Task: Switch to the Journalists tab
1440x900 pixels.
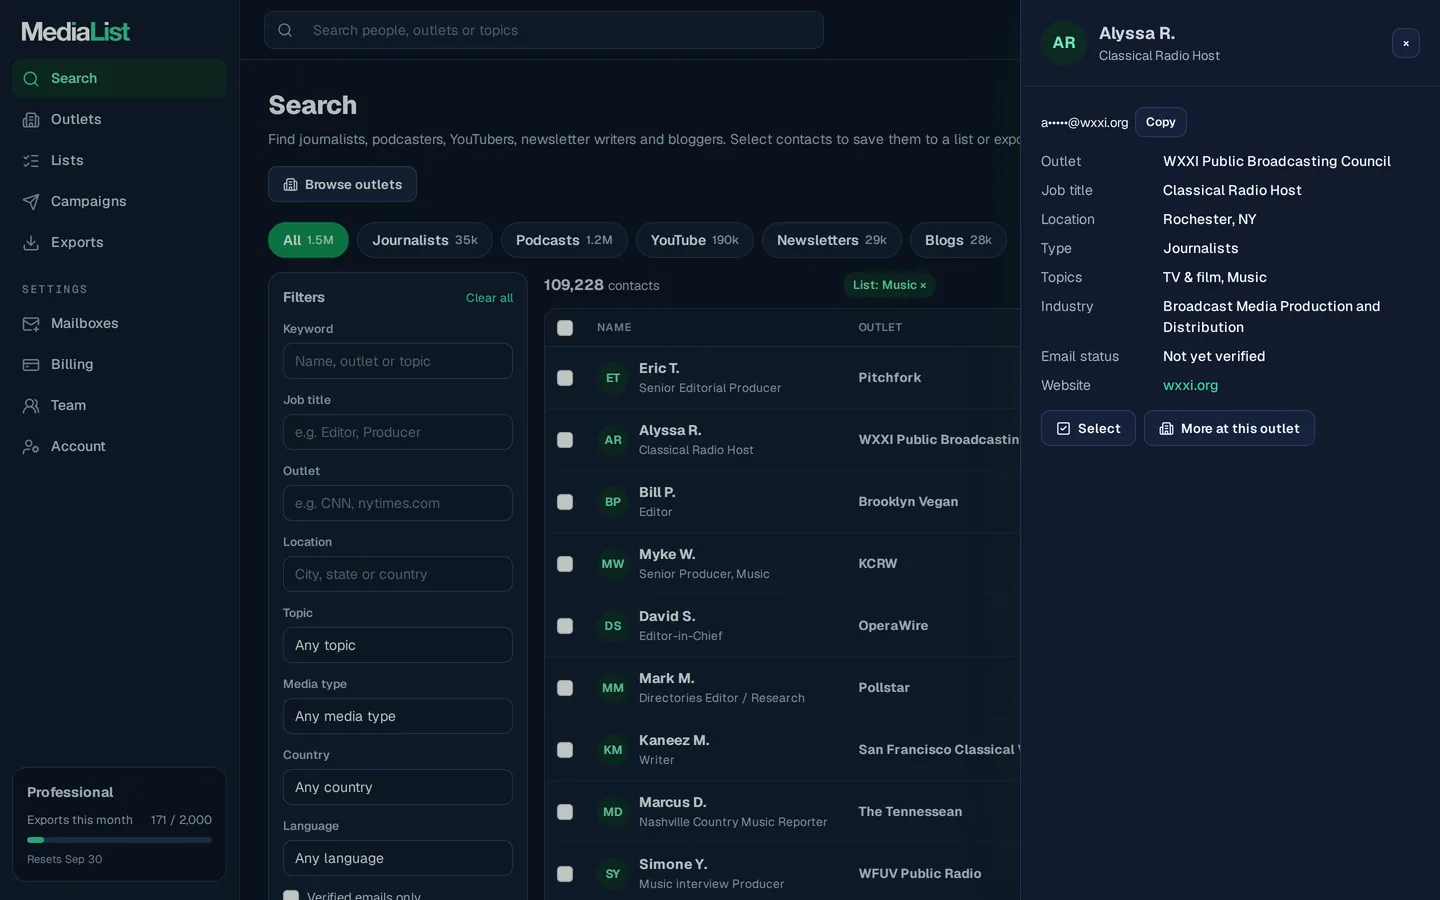Action: click(425, 240)
